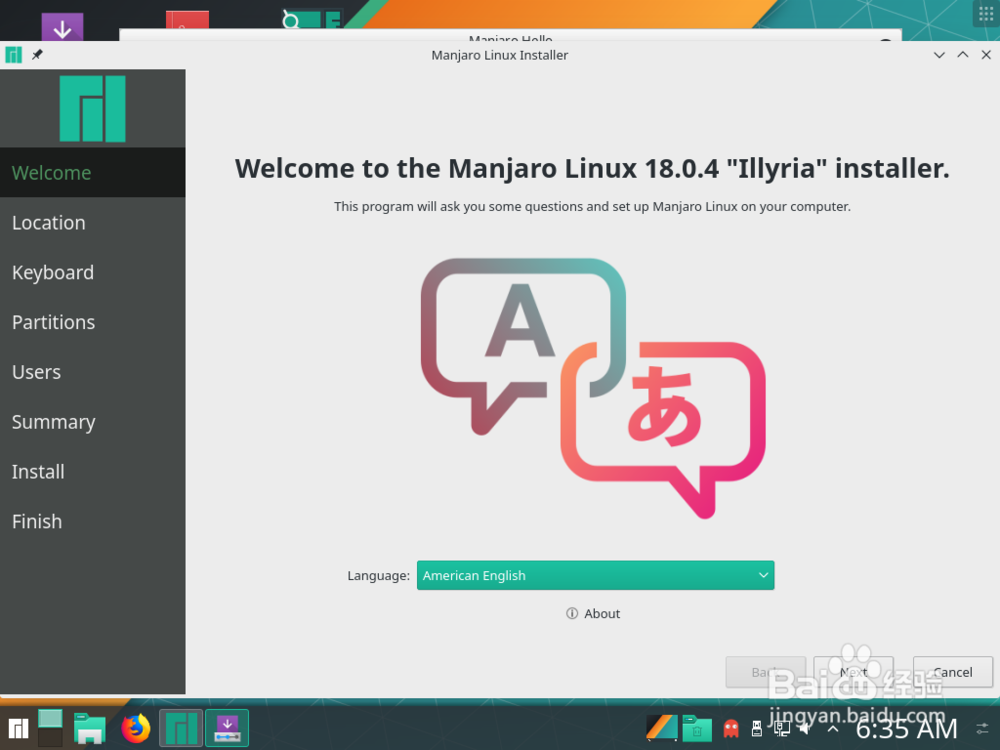
Task: Open the Language dropdown showing American English
Action: point(595,575)
